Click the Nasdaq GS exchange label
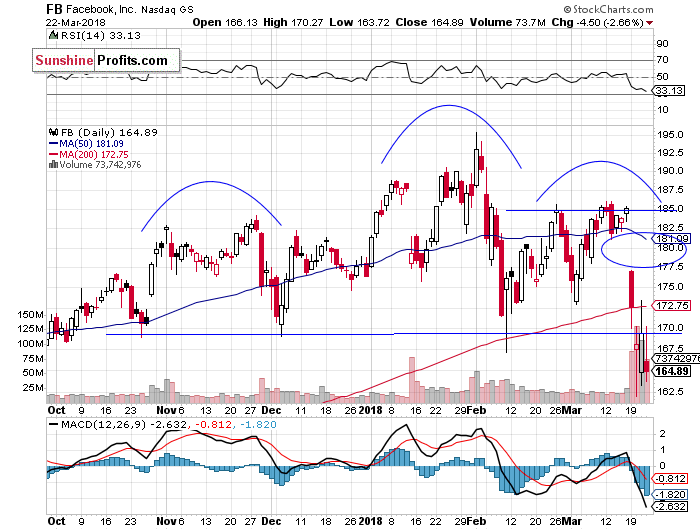Screen dimensions: 700x530 tap(167, 10)
